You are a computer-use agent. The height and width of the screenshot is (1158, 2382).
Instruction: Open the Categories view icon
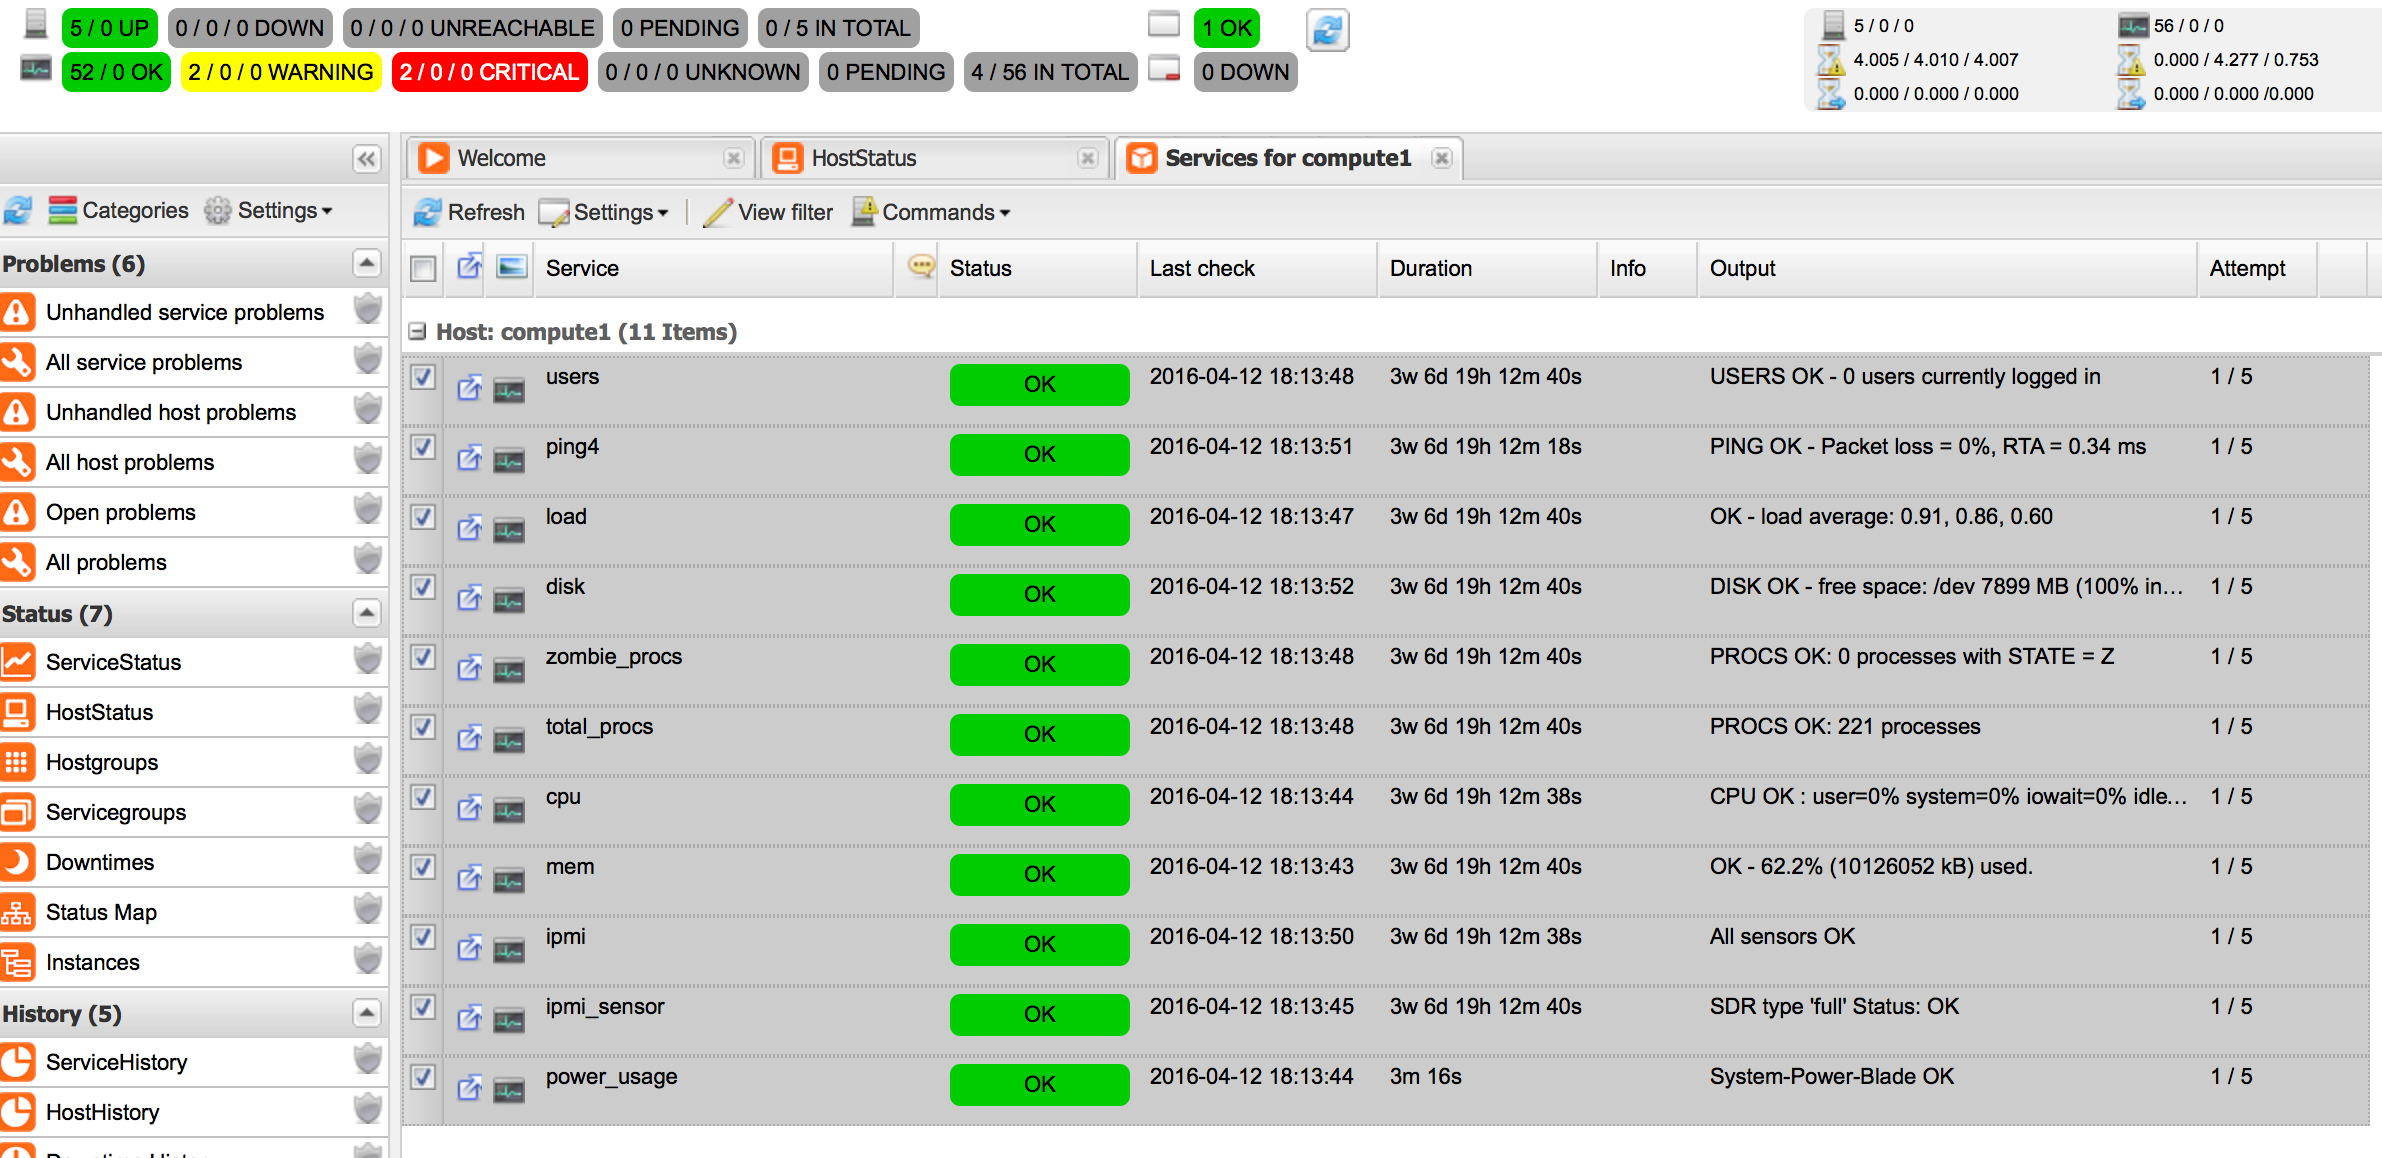[x=62, y=210]
